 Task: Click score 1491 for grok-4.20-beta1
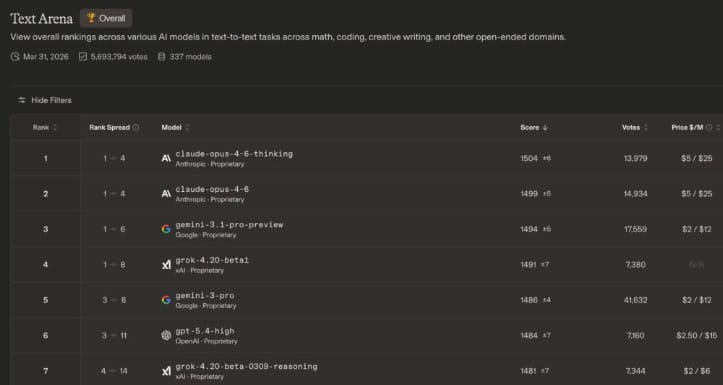point(529,265)
